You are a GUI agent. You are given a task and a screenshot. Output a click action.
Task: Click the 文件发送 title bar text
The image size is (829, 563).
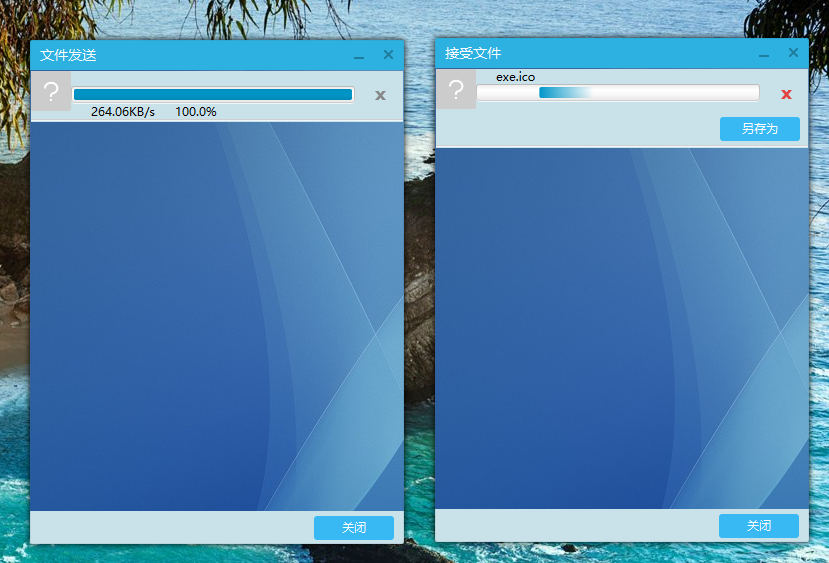[x=68, y=55]
